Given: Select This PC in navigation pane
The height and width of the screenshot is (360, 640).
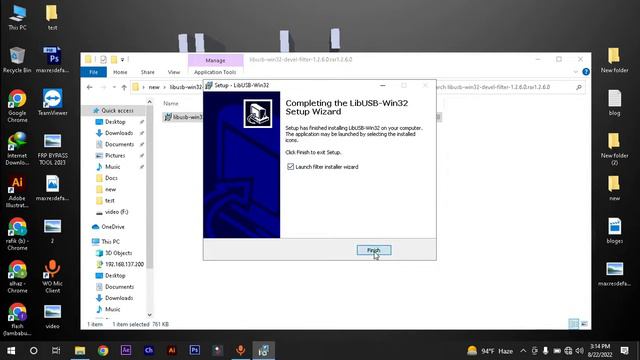Looking at the screenshot, I should pyautogui.click(x=110, y=242).
